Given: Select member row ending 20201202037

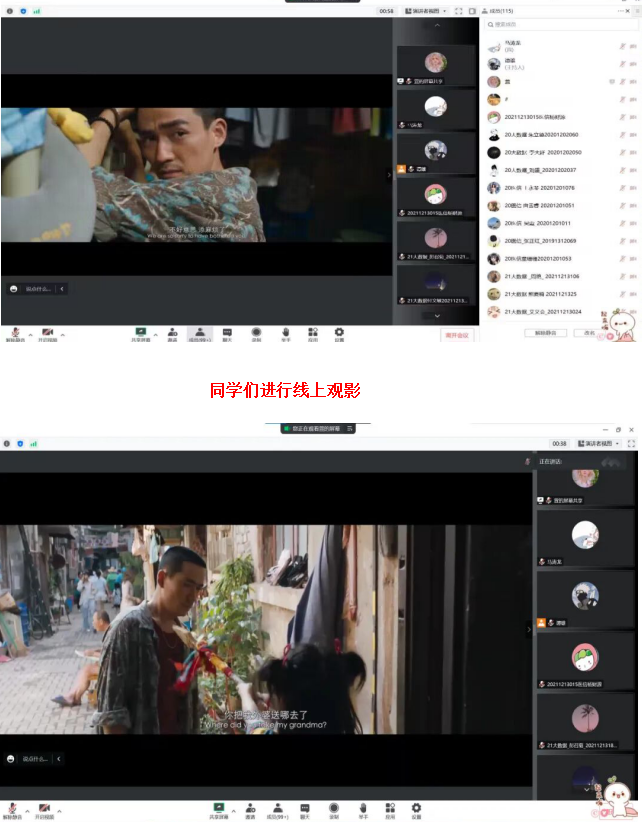Looking at the screenshot, I should (x=561, y=170).
